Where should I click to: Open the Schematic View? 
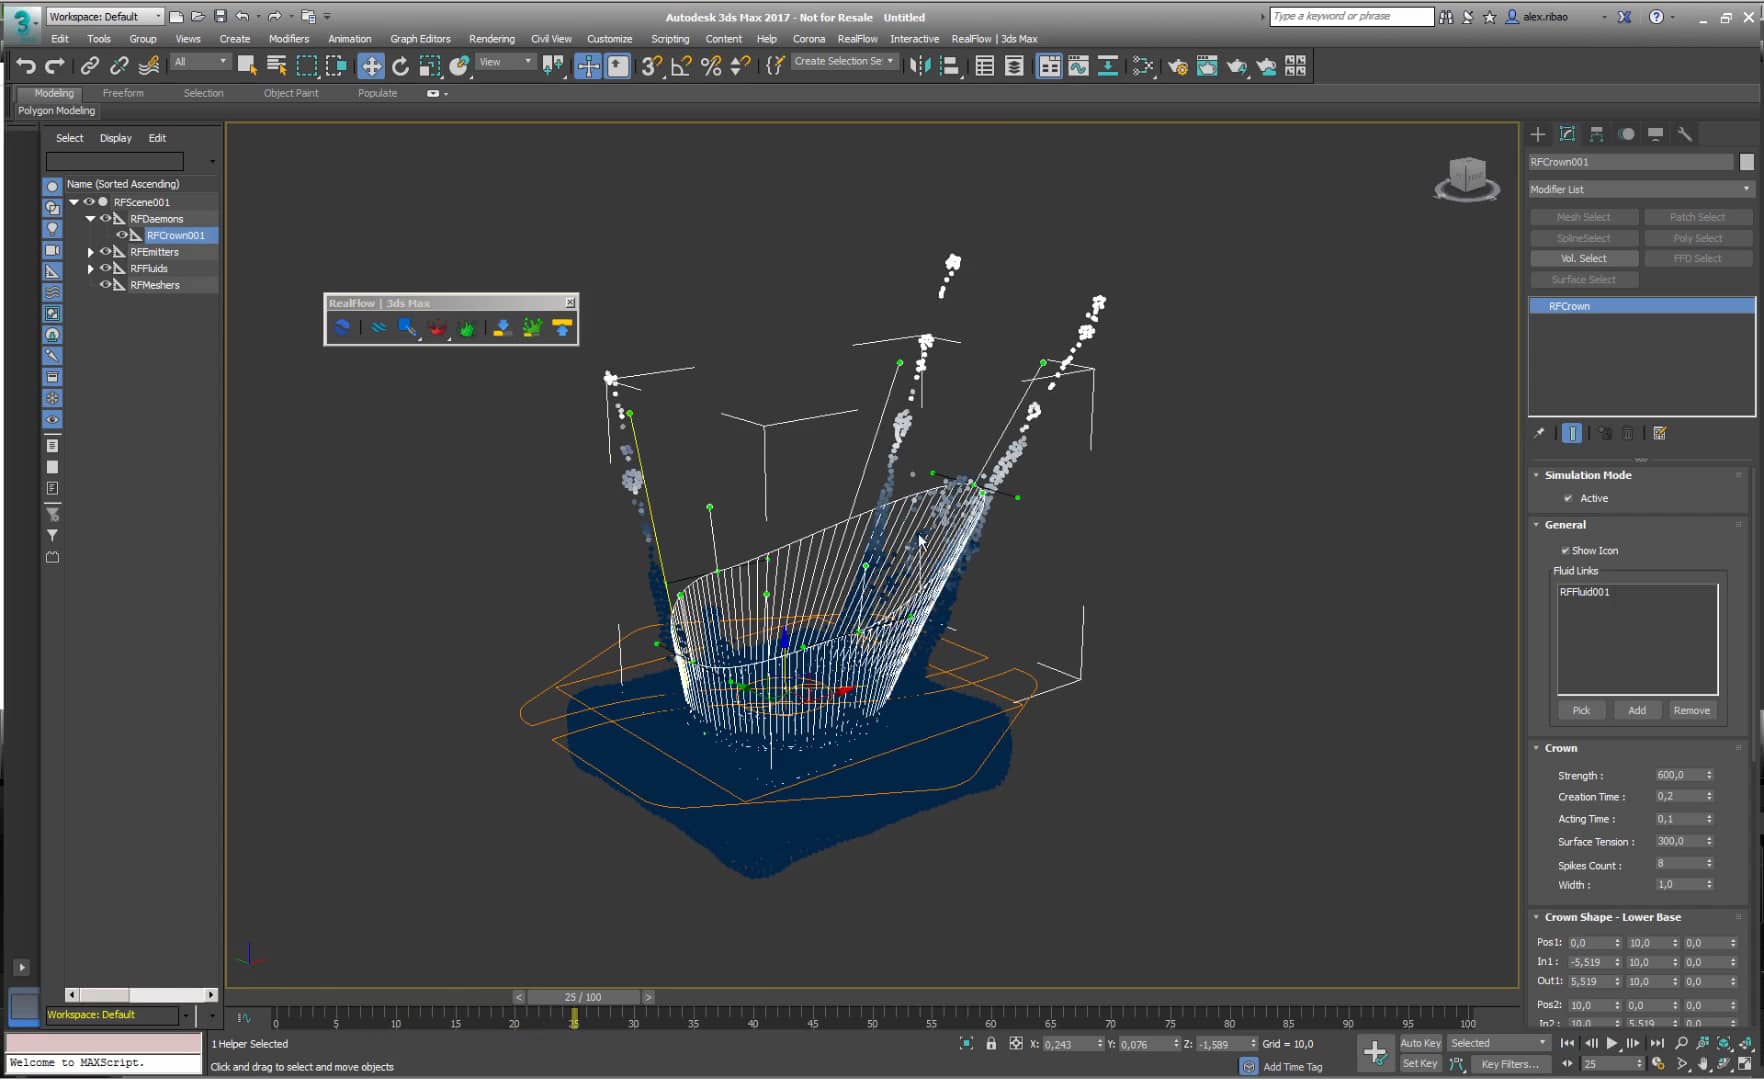click(x=1108, y=66)
